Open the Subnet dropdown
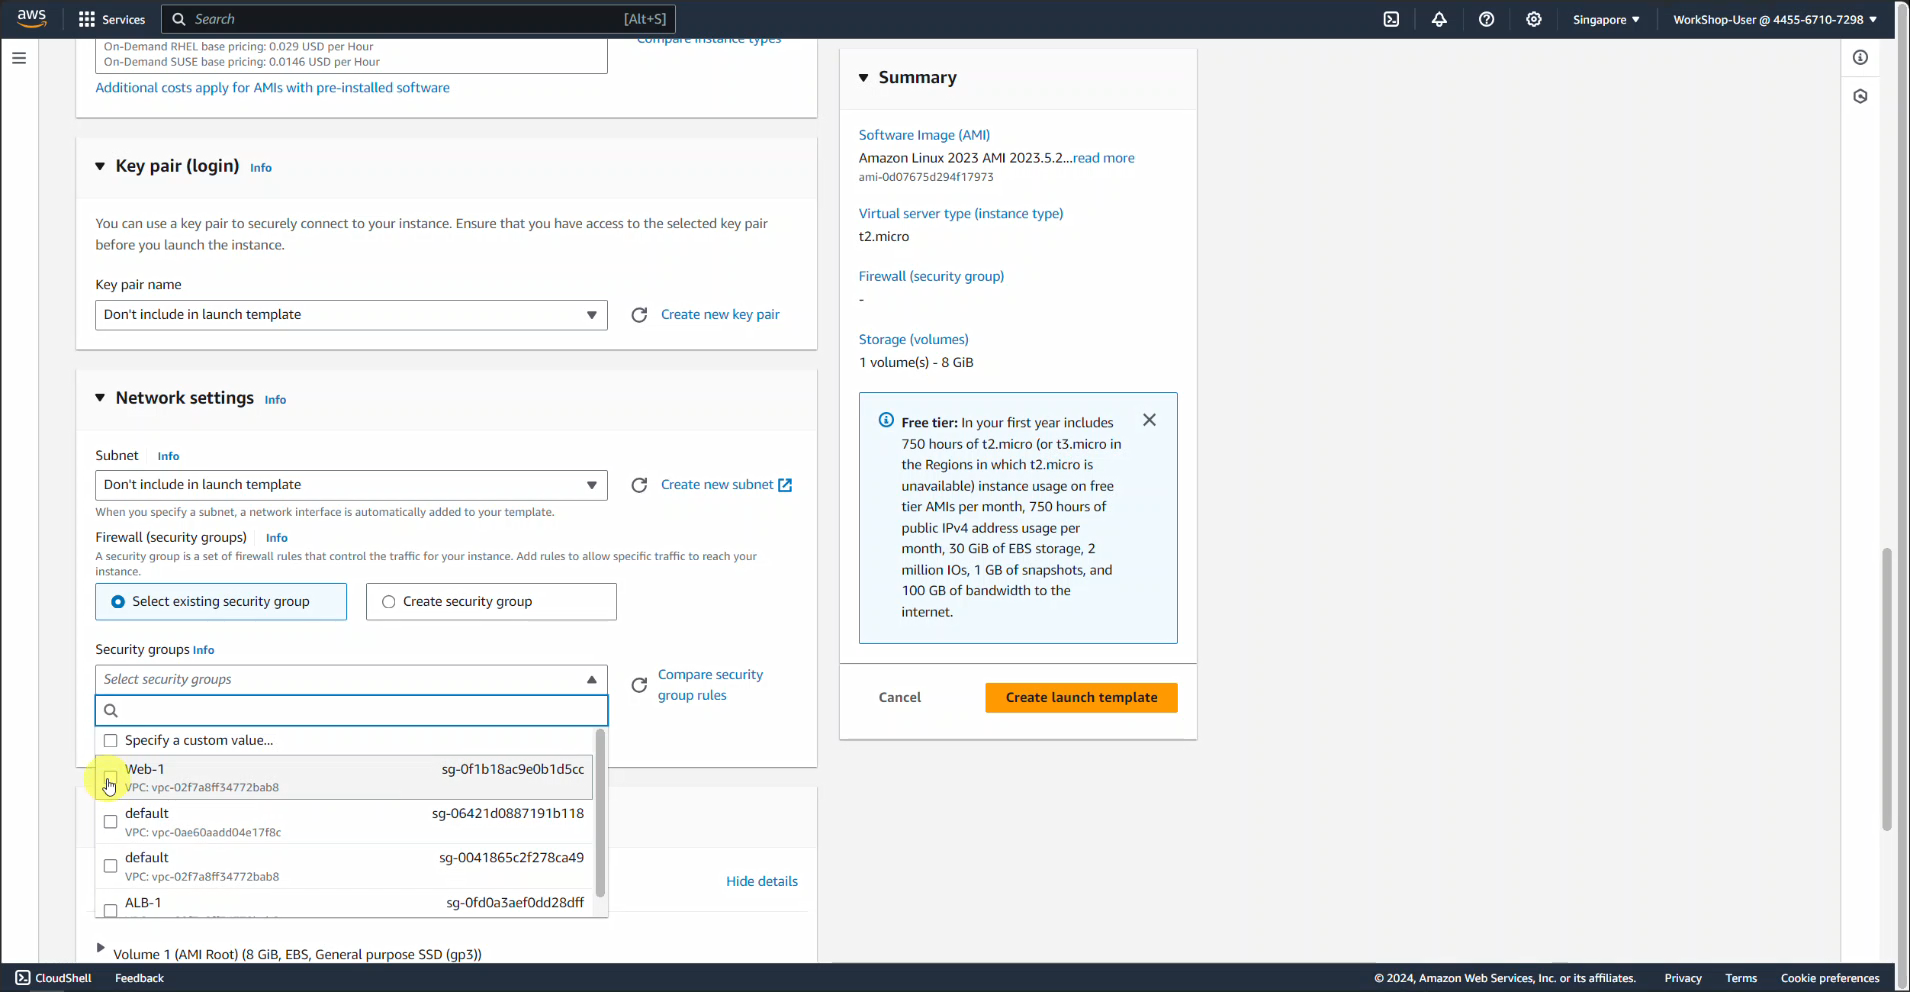The width and height of the screenshot is (1910, 992). [x=351, y=485]
